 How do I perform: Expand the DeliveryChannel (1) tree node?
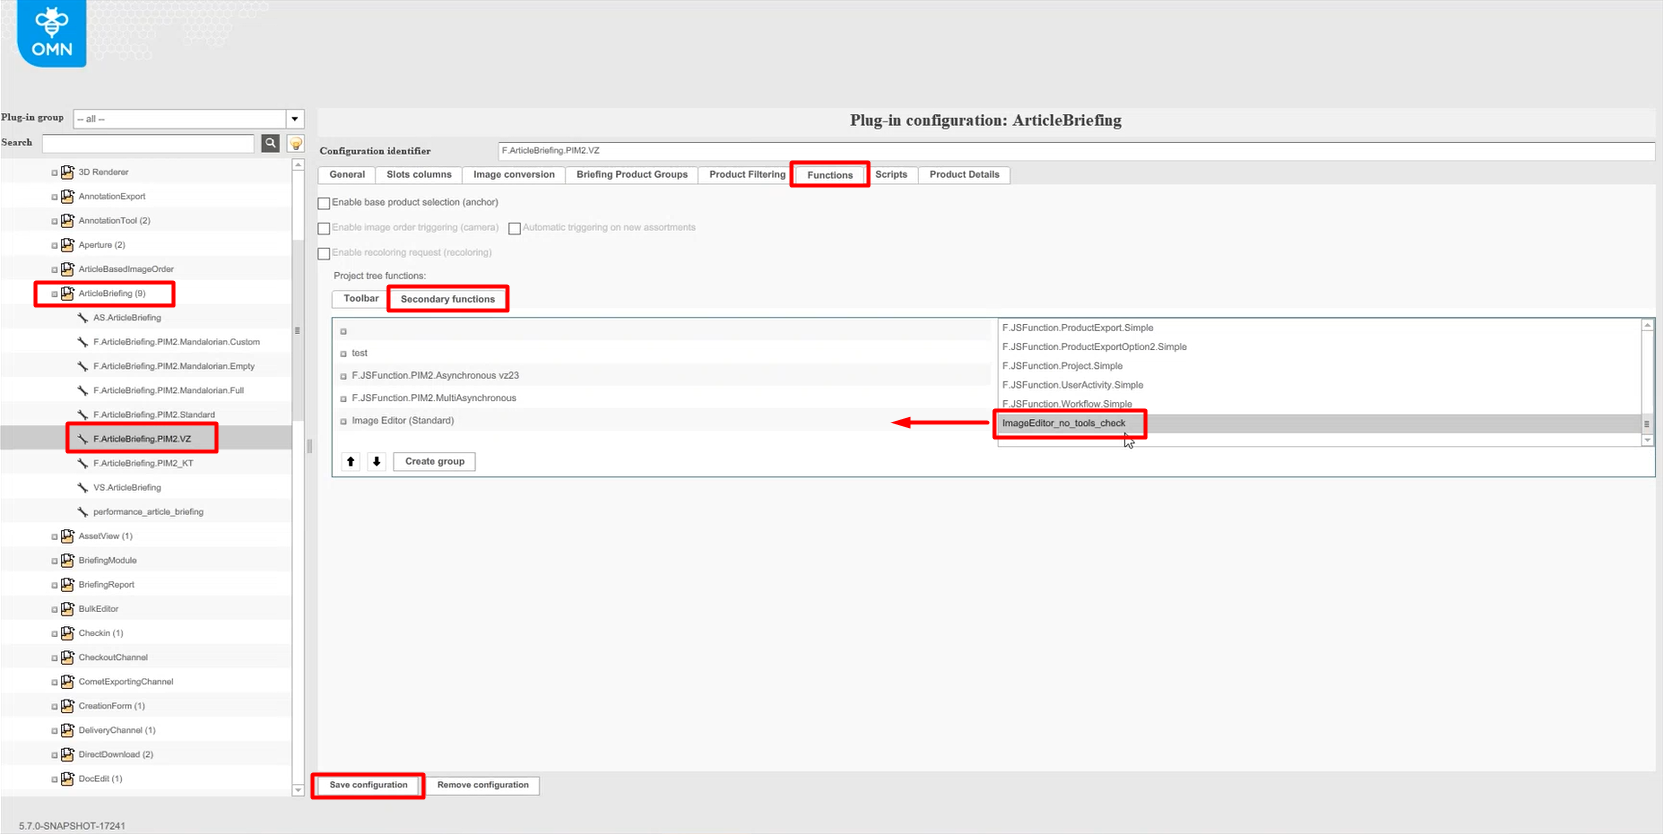click(54, 731)
